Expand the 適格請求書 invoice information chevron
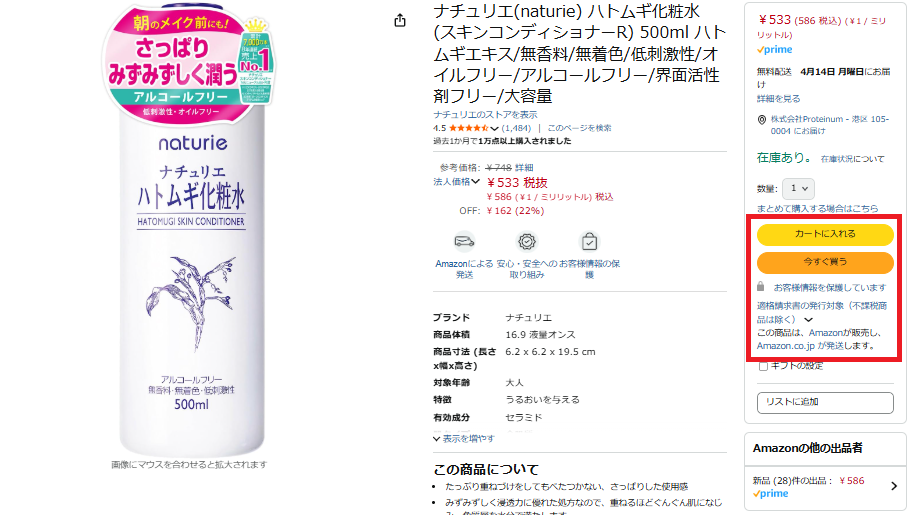Screen dimensions: 917x515 click(808, 320)
